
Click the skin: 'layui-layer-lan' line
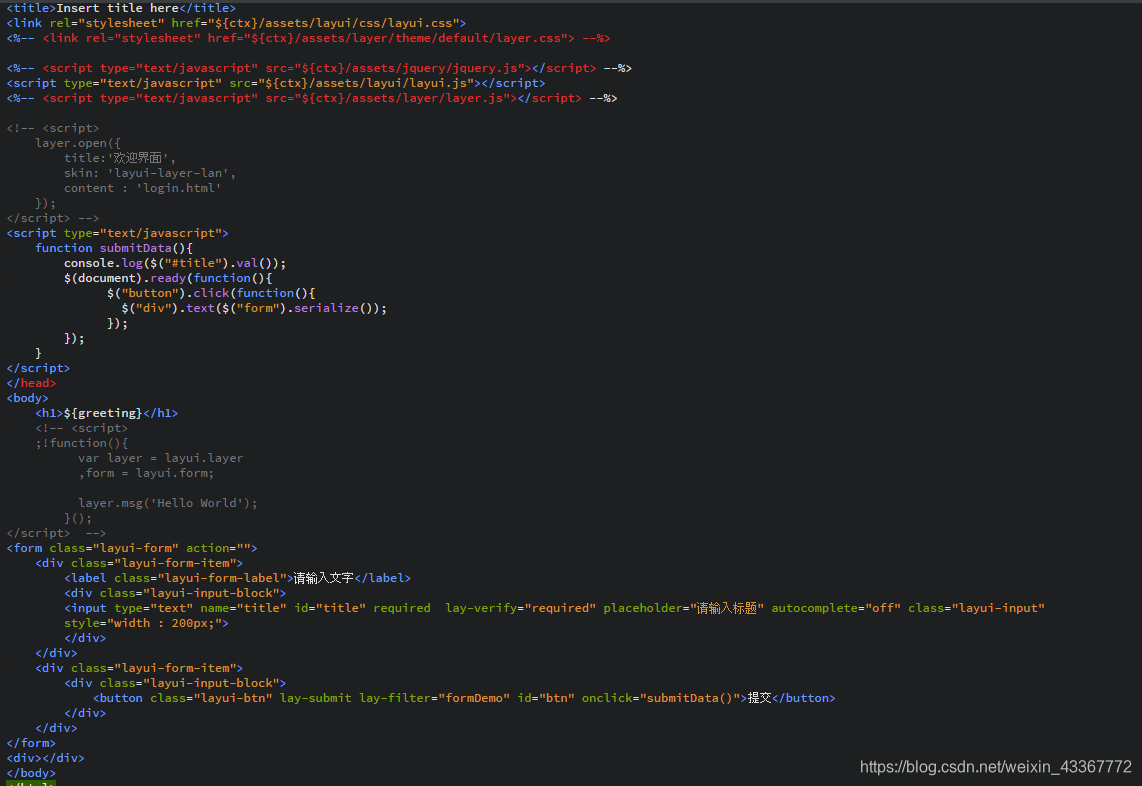point(149,173)
